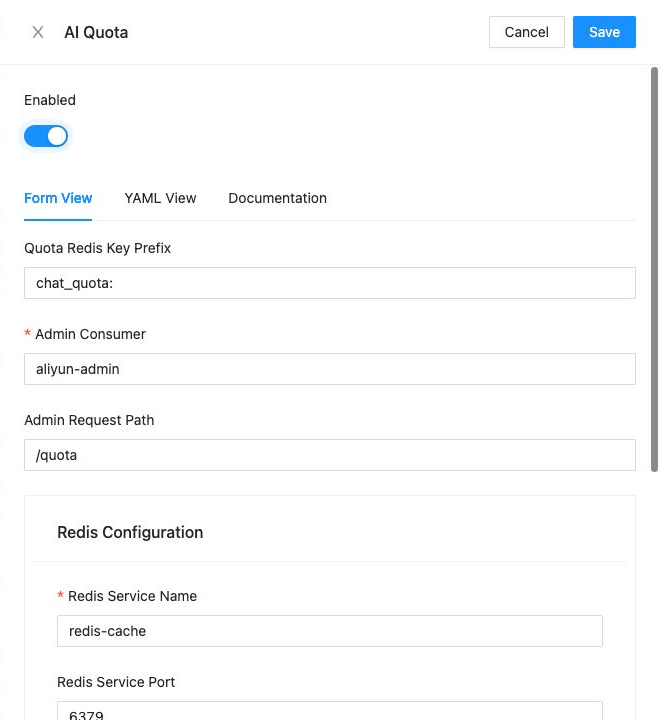Open the Documentation tab
The image size is (660, 720).
click(277, 198)
